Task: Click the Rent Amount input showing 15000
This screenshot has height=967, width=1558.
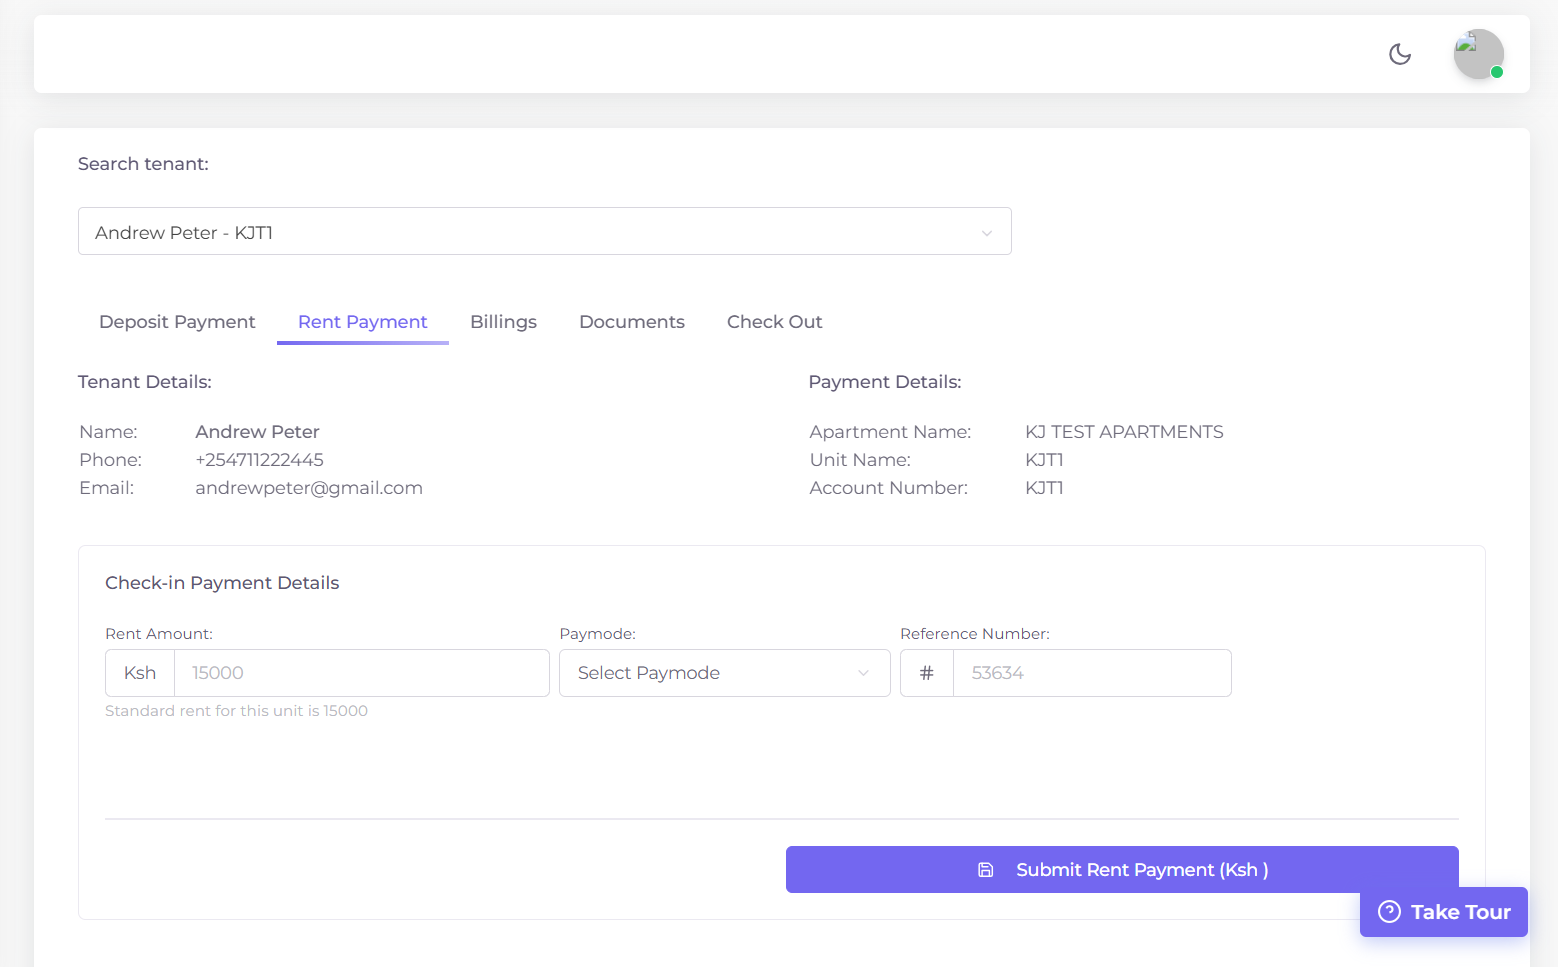Action: click(x=360, y=673)
